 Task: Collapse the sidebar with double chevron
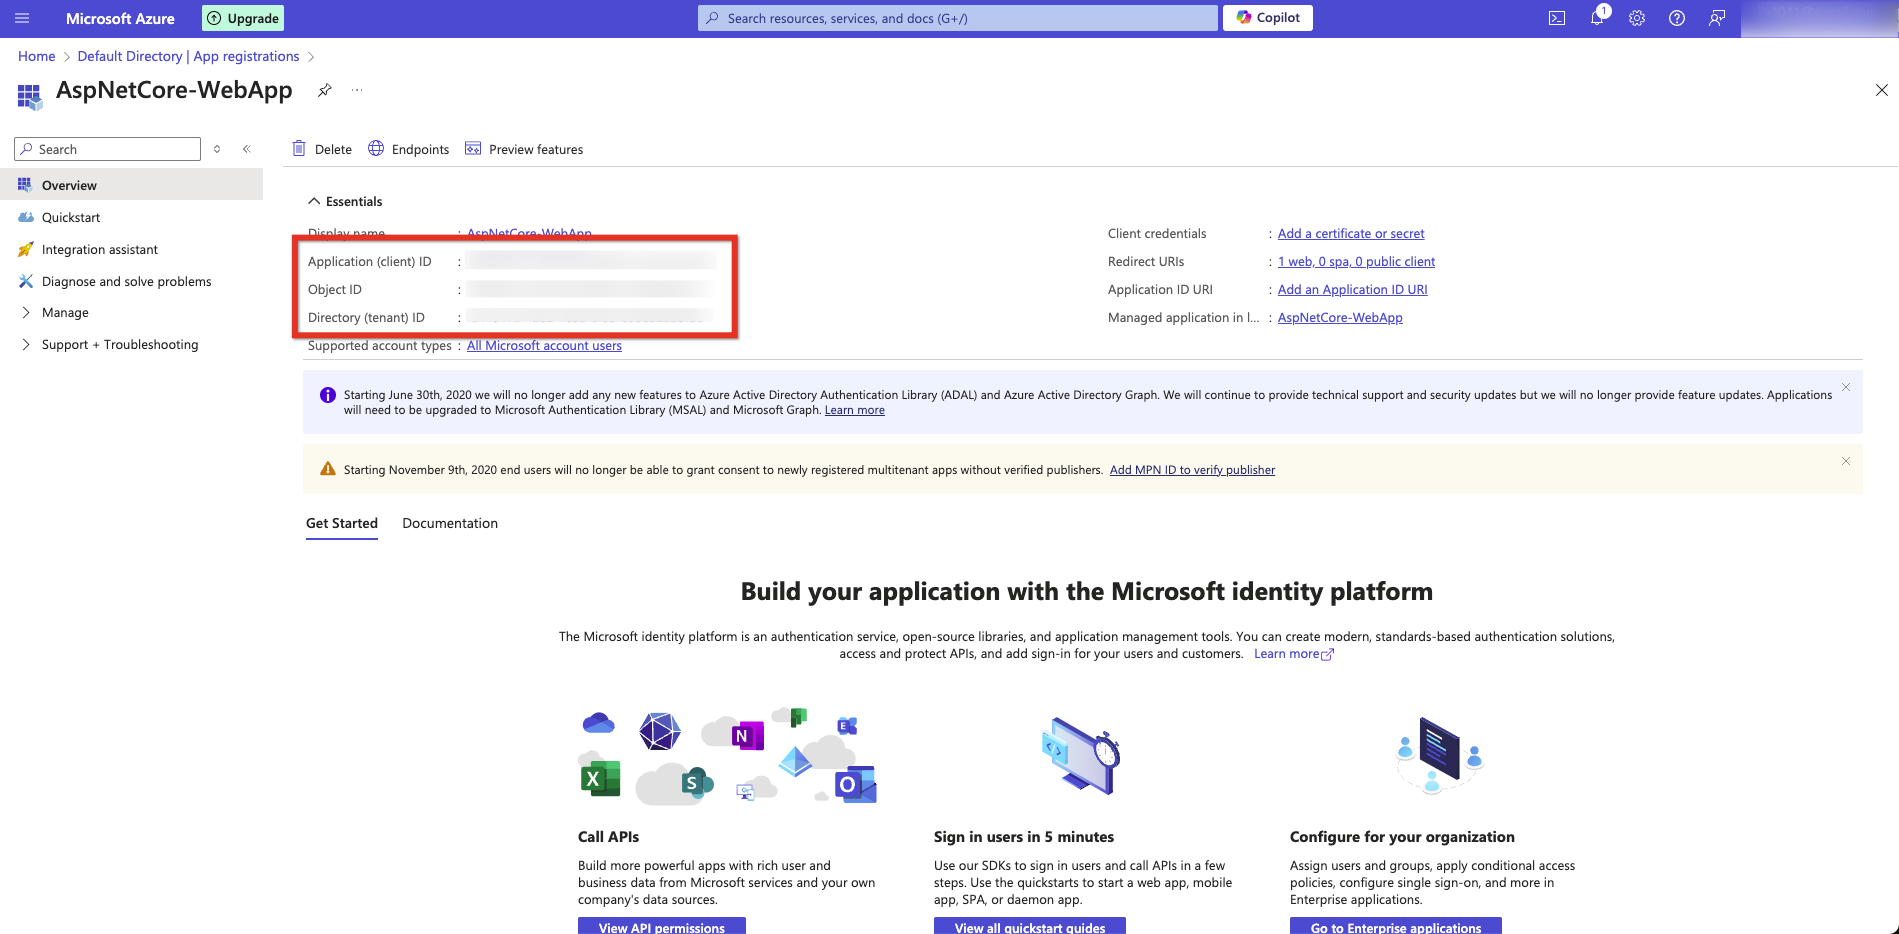246,149
